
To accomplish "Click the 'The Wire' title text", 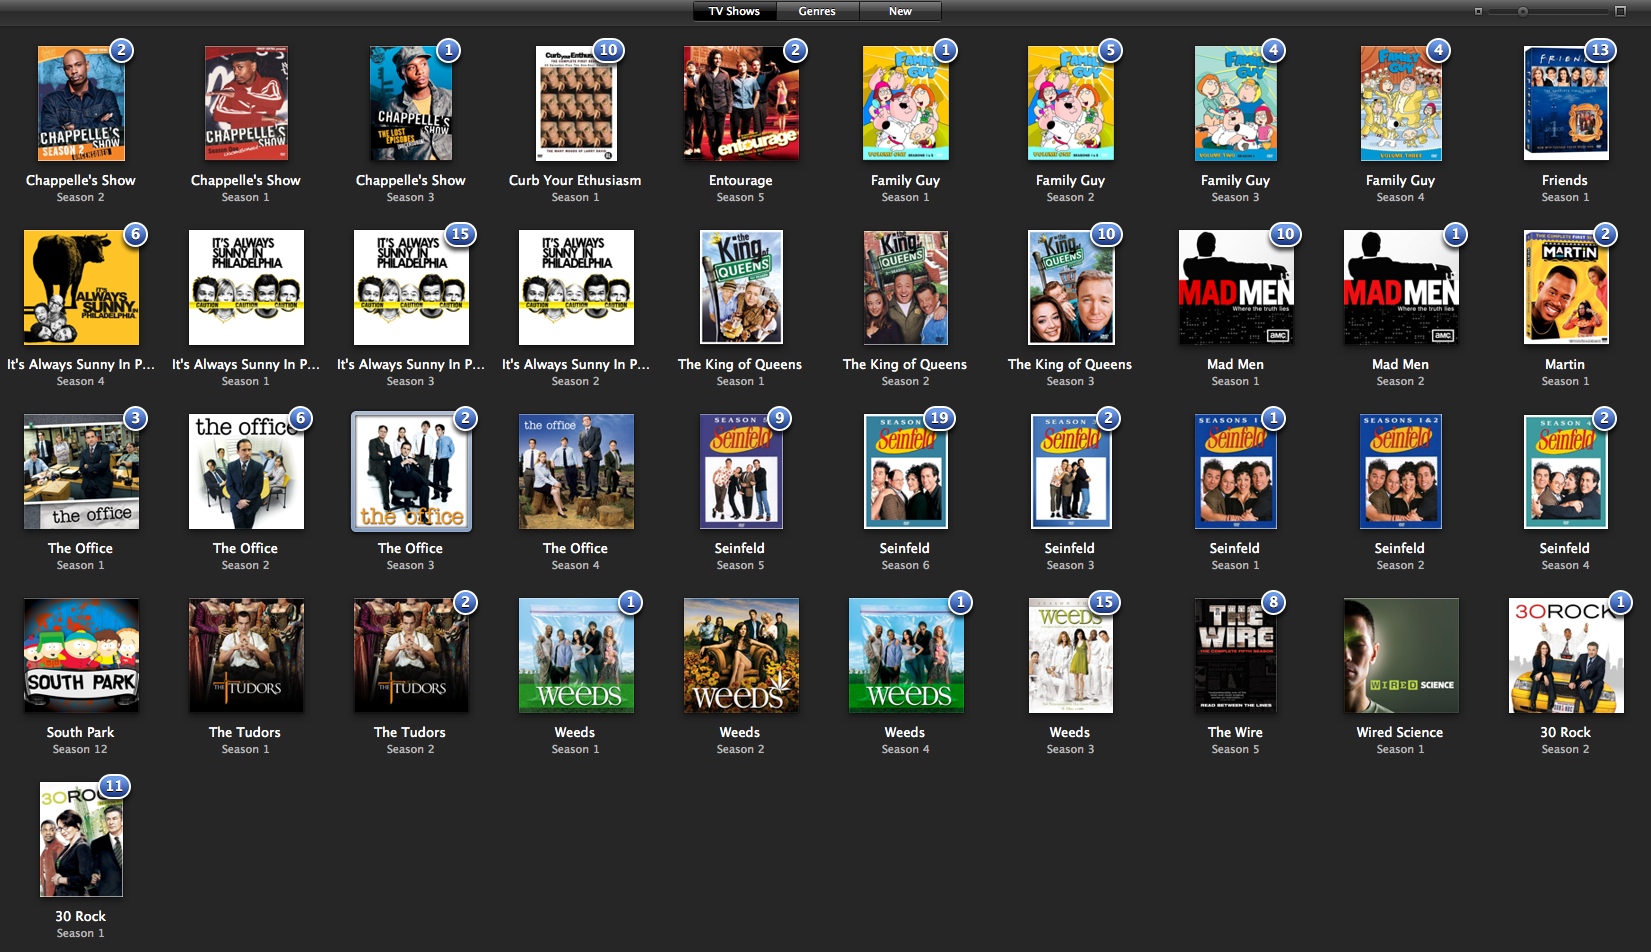I will pyautogui.click(x=1235, y=733).
